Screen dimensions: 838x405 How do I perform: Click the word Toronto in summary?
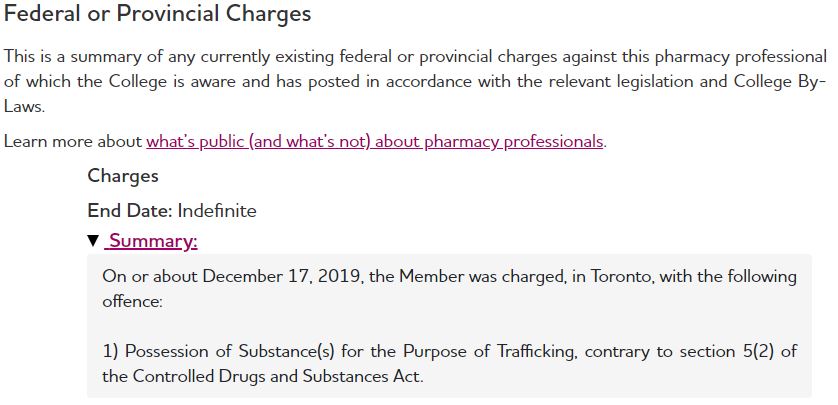click(x=619, y=276)
